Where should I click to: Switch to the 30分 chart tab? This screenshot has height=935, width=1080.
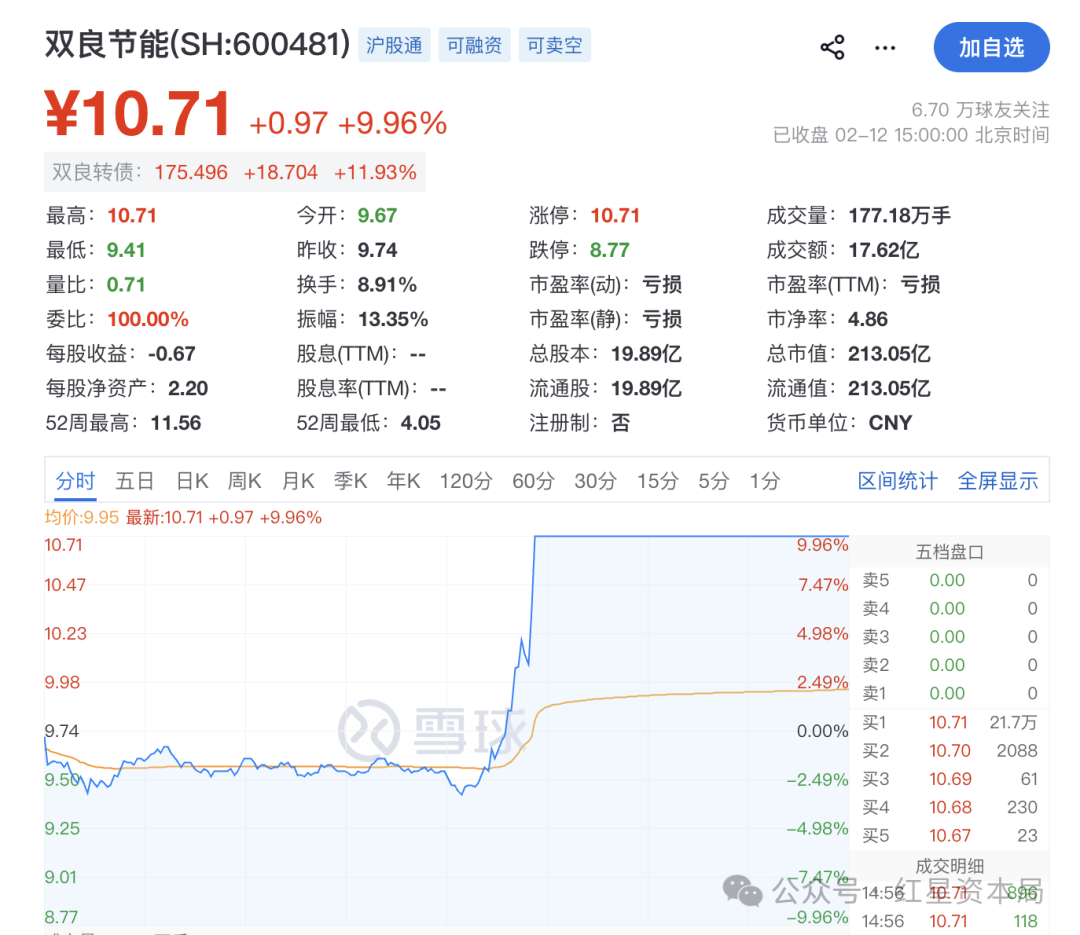(595, 480)
